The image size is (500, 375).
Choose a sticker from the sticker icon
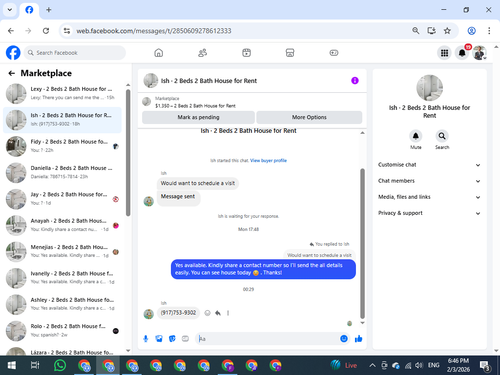[172, 339]
